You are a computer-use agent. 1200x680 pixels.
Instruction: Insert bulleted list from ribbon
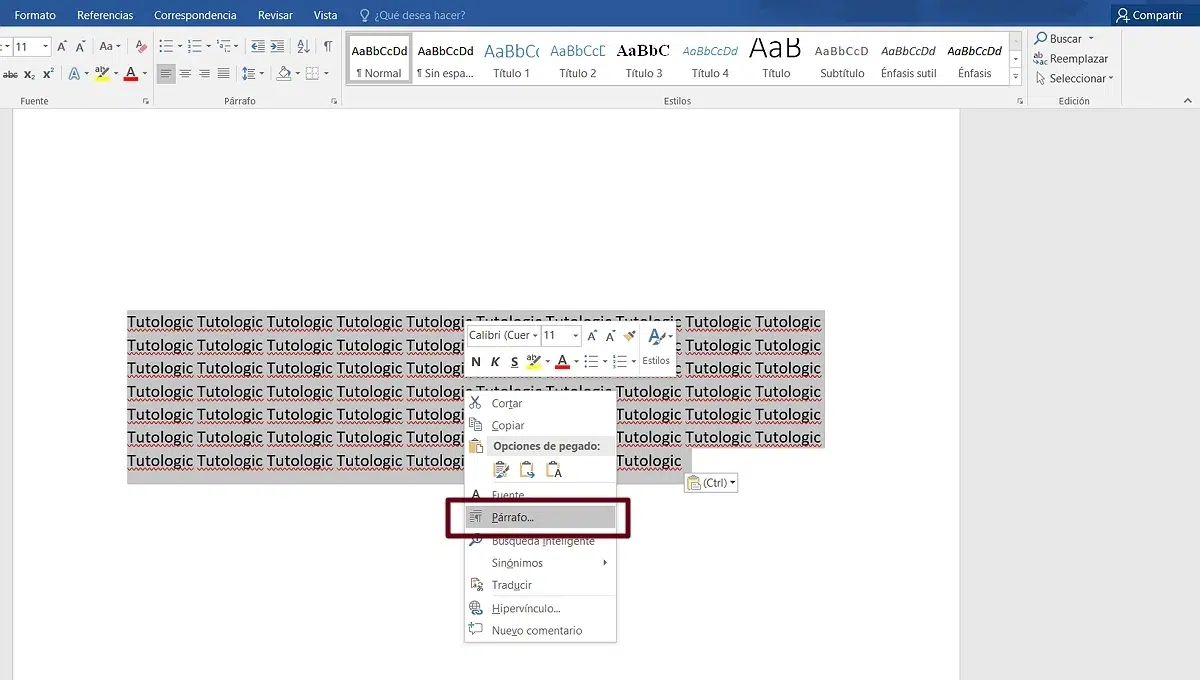click(x=166, y=47)
